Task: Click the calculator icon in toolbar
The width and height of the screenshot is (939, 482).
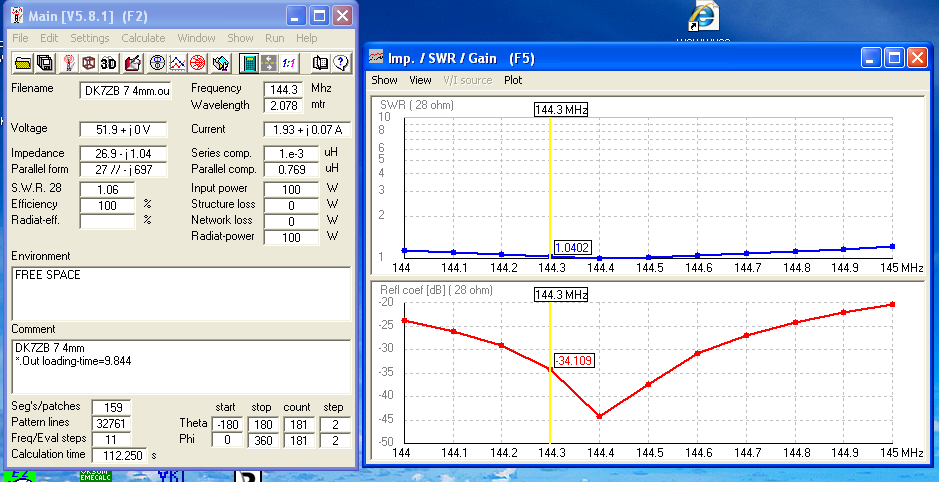Action: 247,63
